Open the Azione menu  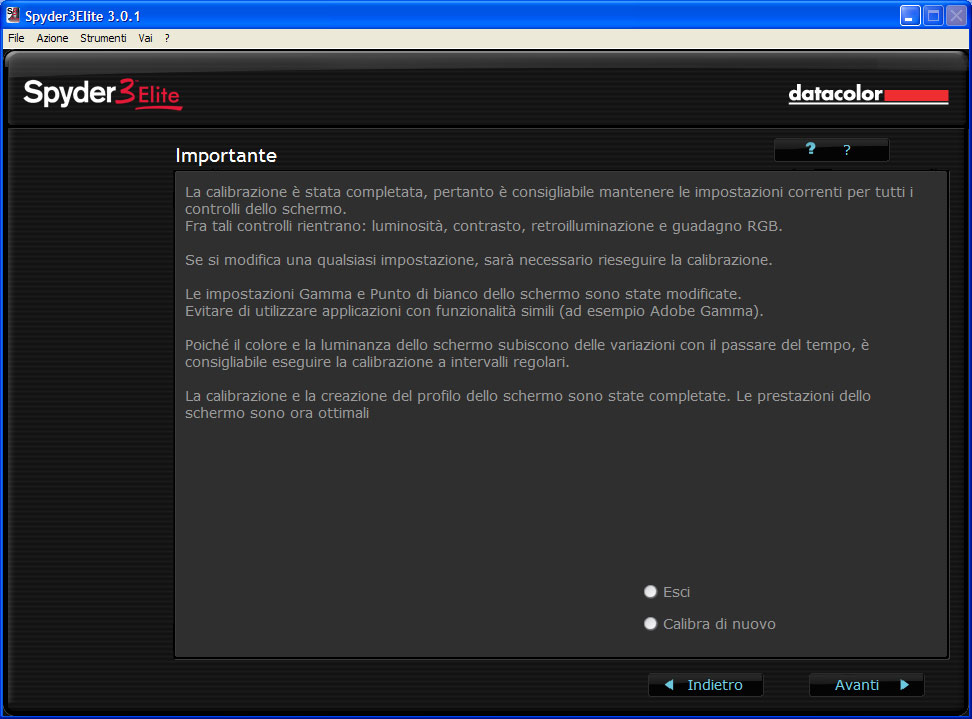(x=52, y=38)
